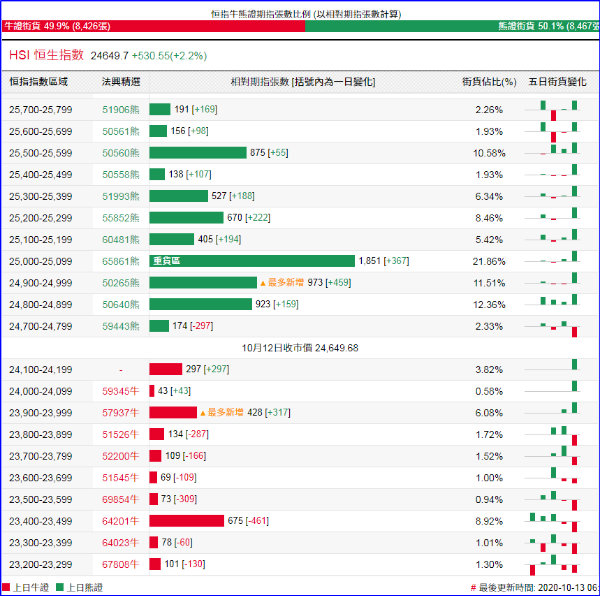Open warrant link 51526牛
The width and height of the screenshot is (600, 596).
tap(120, 435)
